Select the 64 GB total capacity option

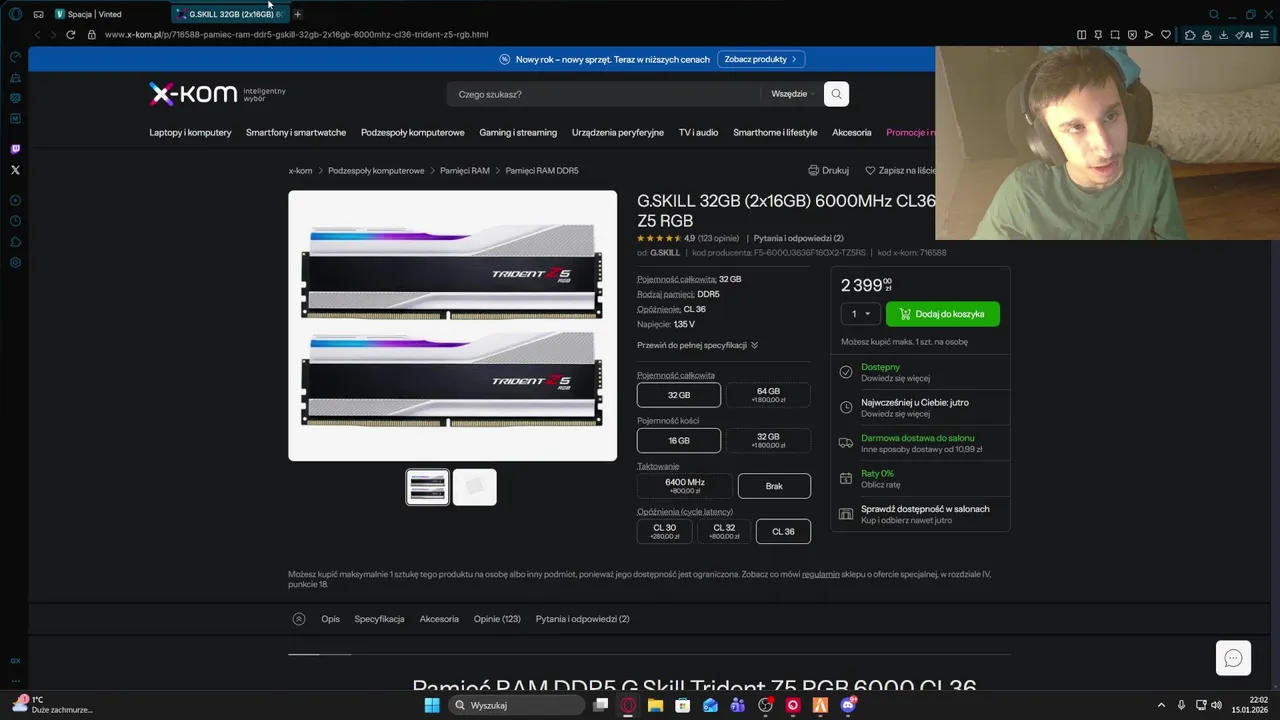click(768, 395)
